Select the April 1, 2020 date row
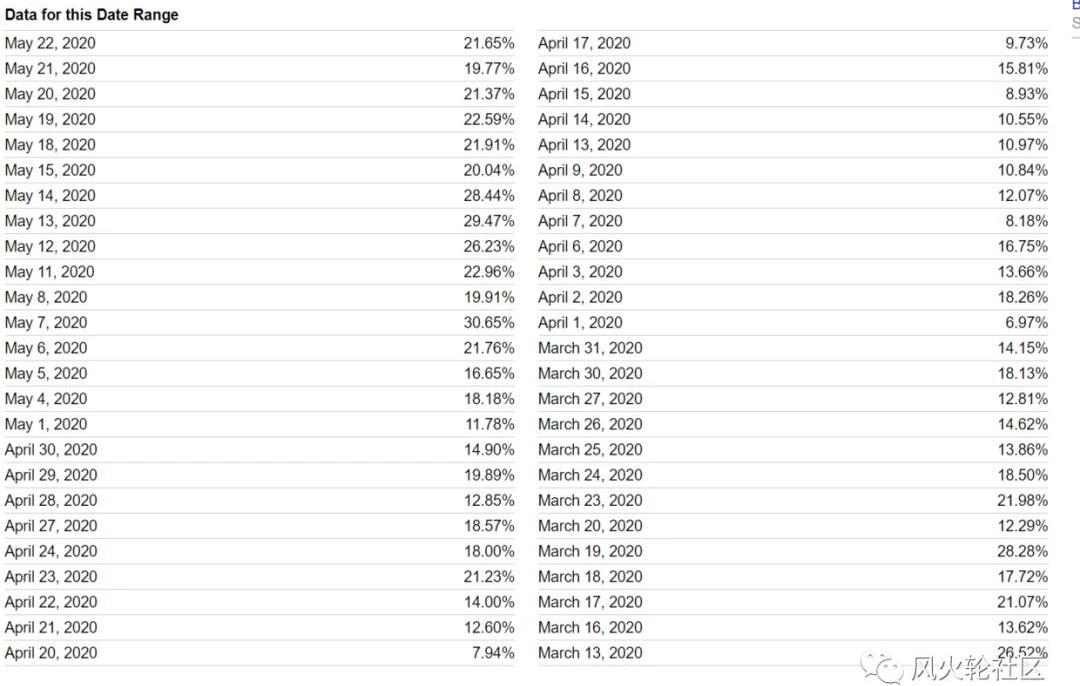 580,323
